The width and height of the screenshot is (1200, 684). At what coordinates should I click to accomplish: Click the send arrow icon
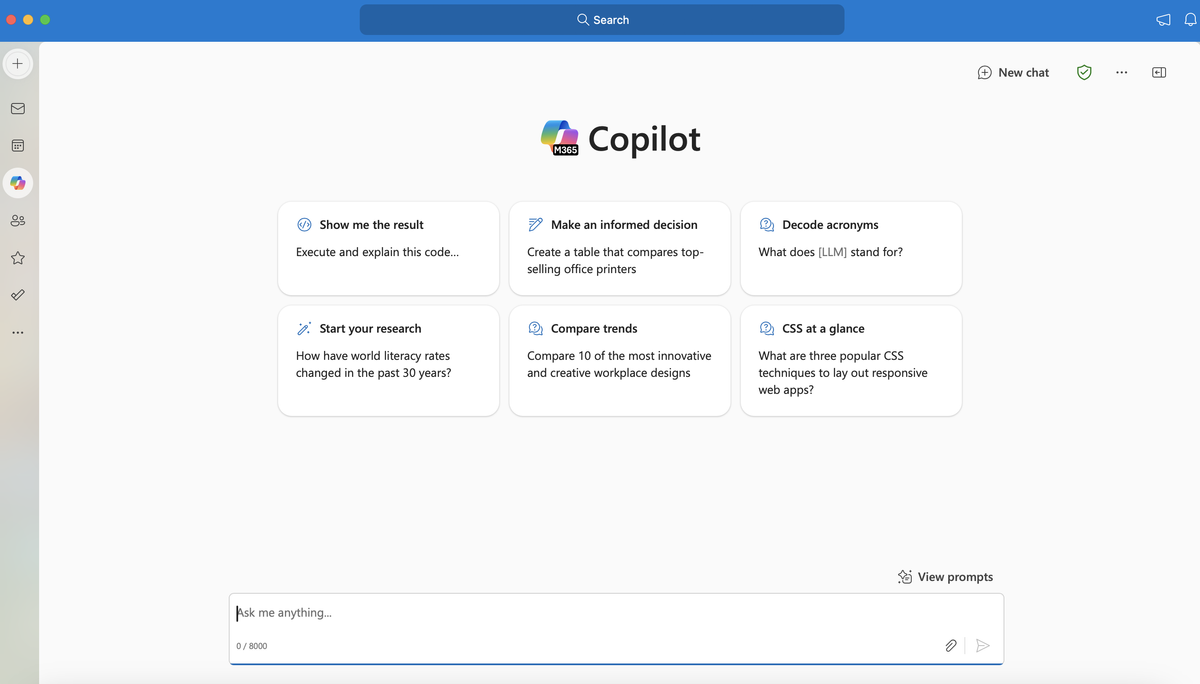tap(983, 646)
